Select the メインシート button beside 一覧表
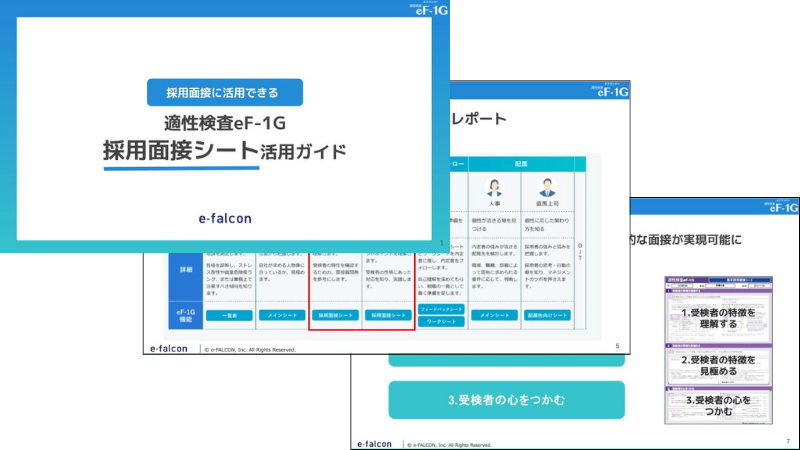This screenshot has height=450, width=800. coord(282,316)
